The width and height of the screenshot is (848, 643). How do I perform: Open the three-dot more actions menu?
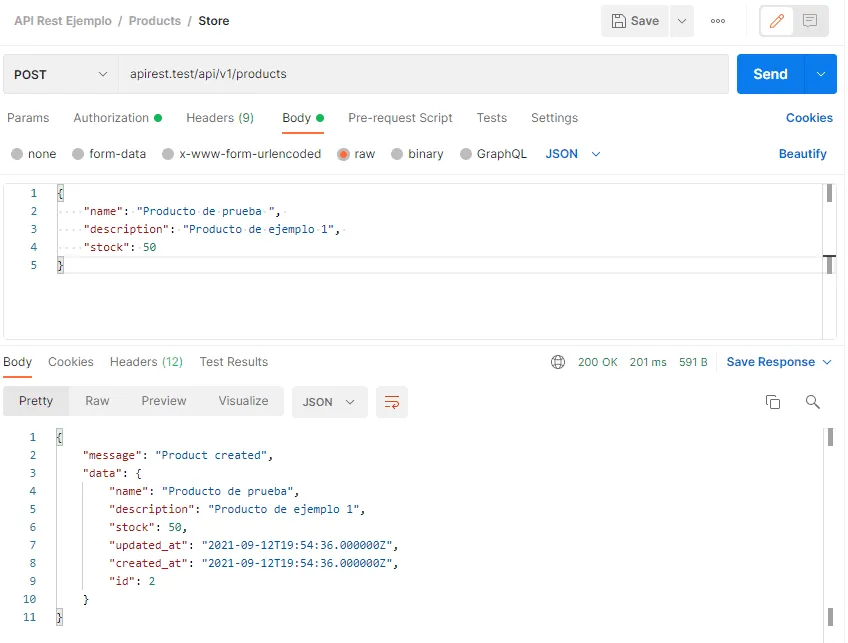pos(717,20)
